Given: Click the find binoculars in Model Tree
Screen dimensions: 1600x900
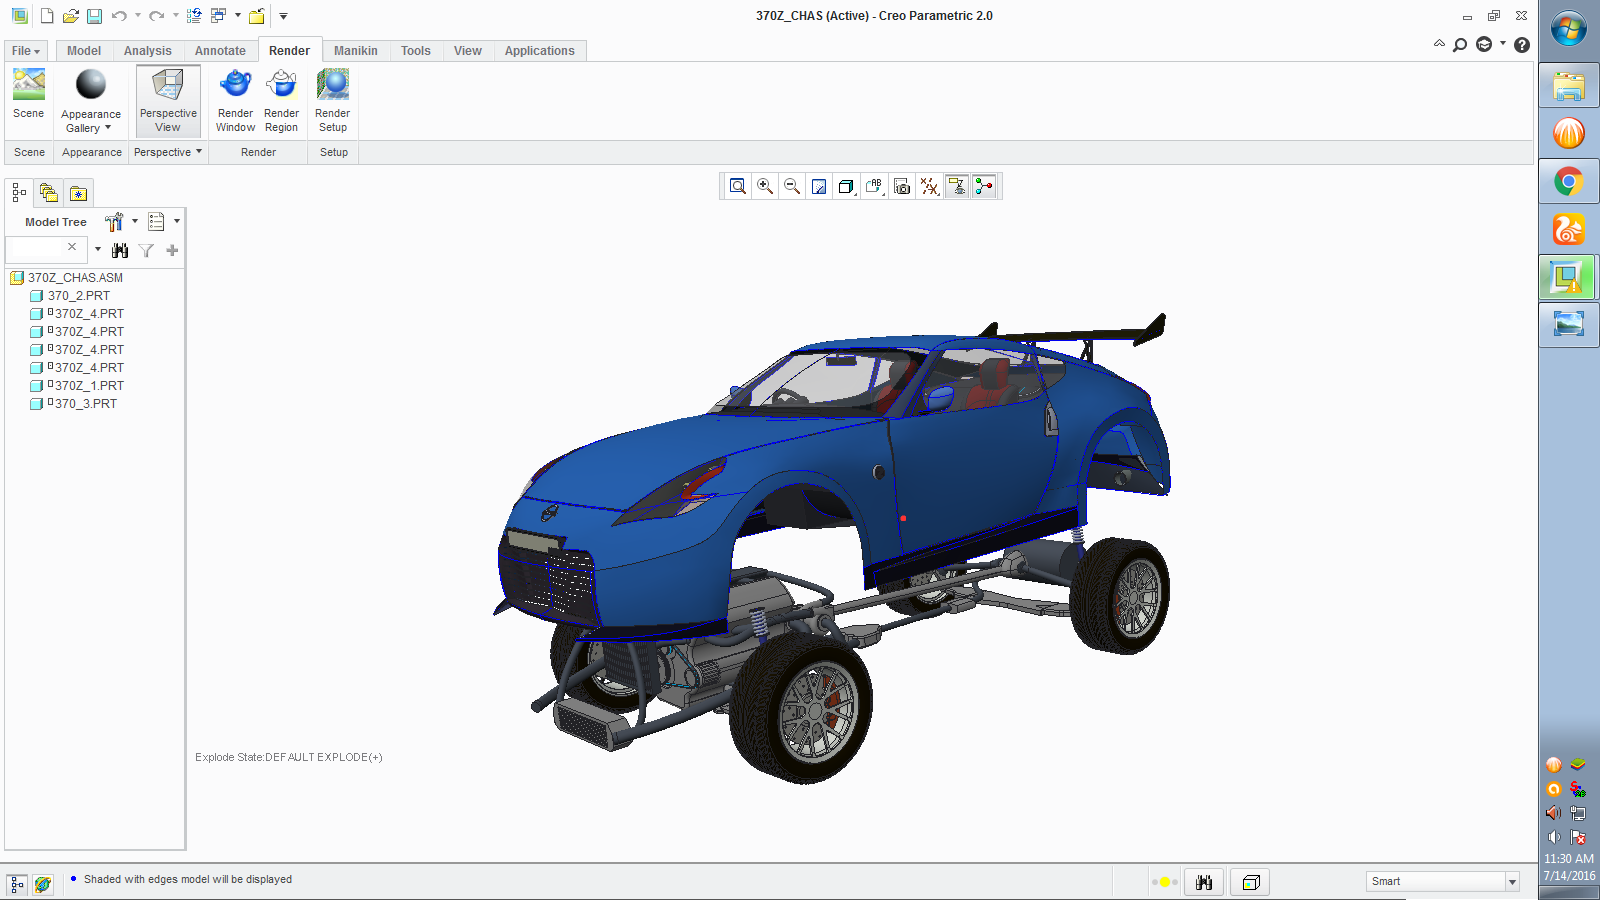Looking at the screenshot, I should pos(120,250).
